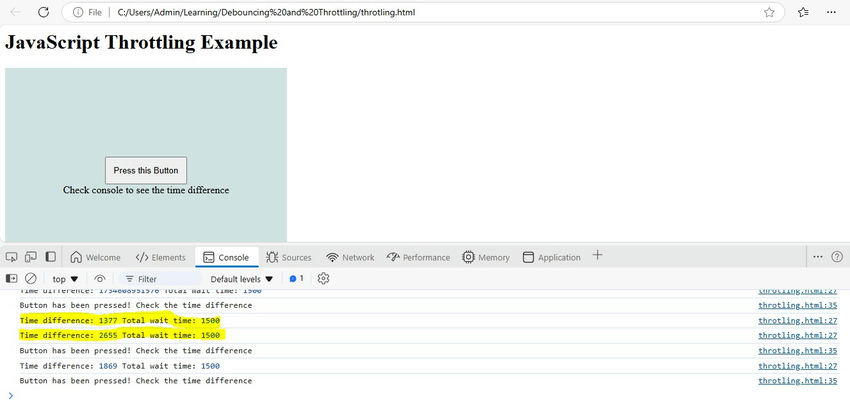The image size is (850, 414).
Task: Open the Sources tab
Action: point(288,257)
